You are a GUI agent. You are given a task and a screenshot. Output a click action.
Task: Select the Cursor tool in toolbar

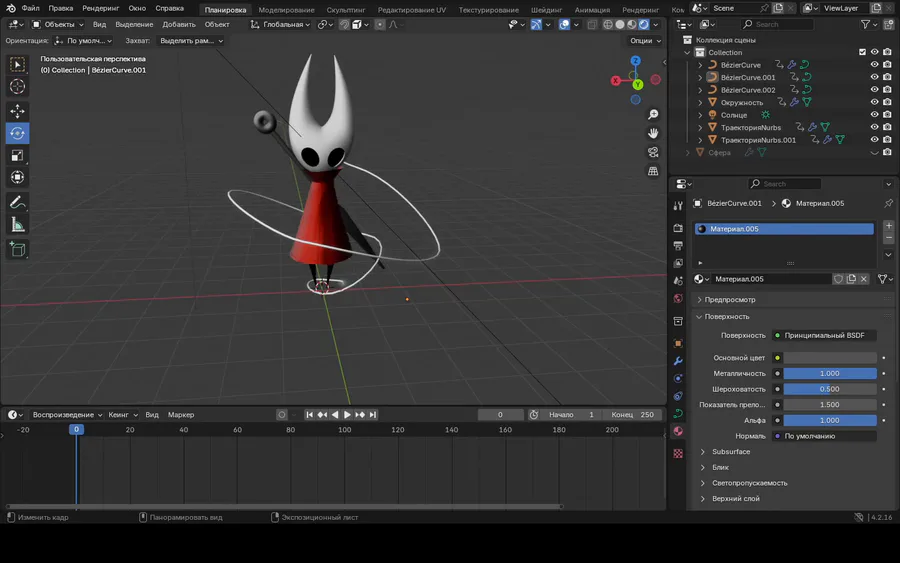tap(17, 87)
